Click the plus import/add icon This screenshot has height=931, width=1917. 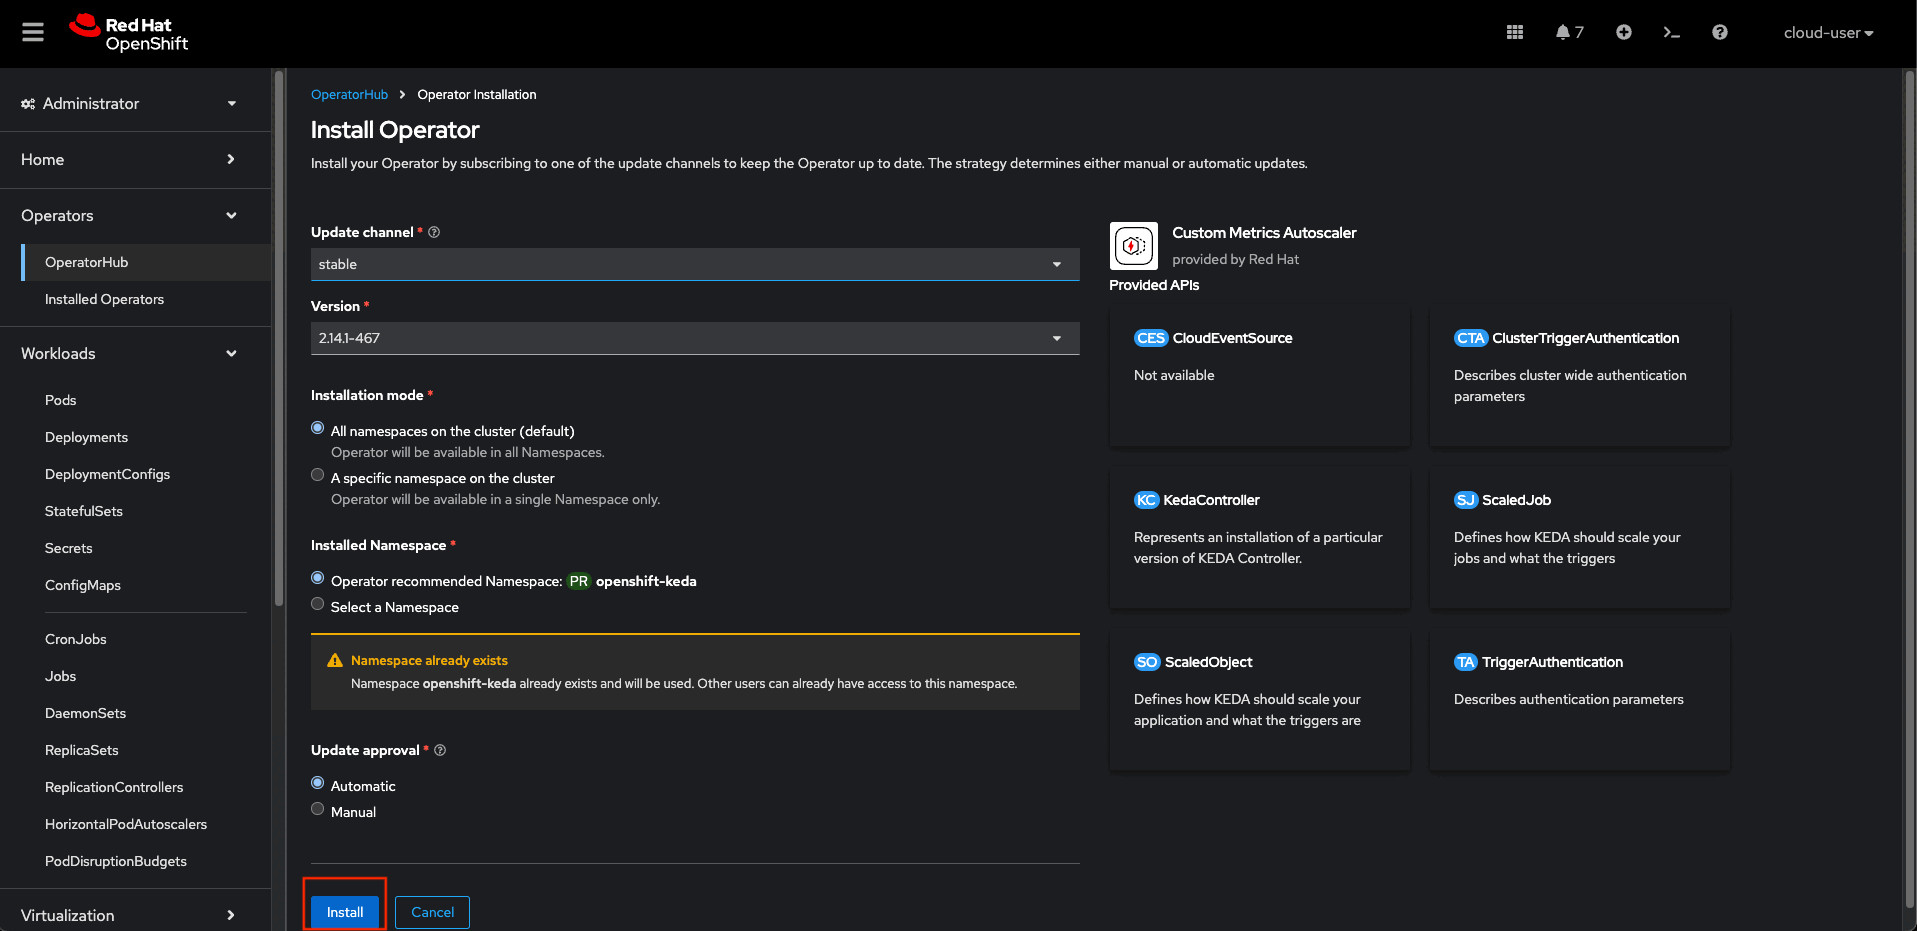pos(1623,32)
